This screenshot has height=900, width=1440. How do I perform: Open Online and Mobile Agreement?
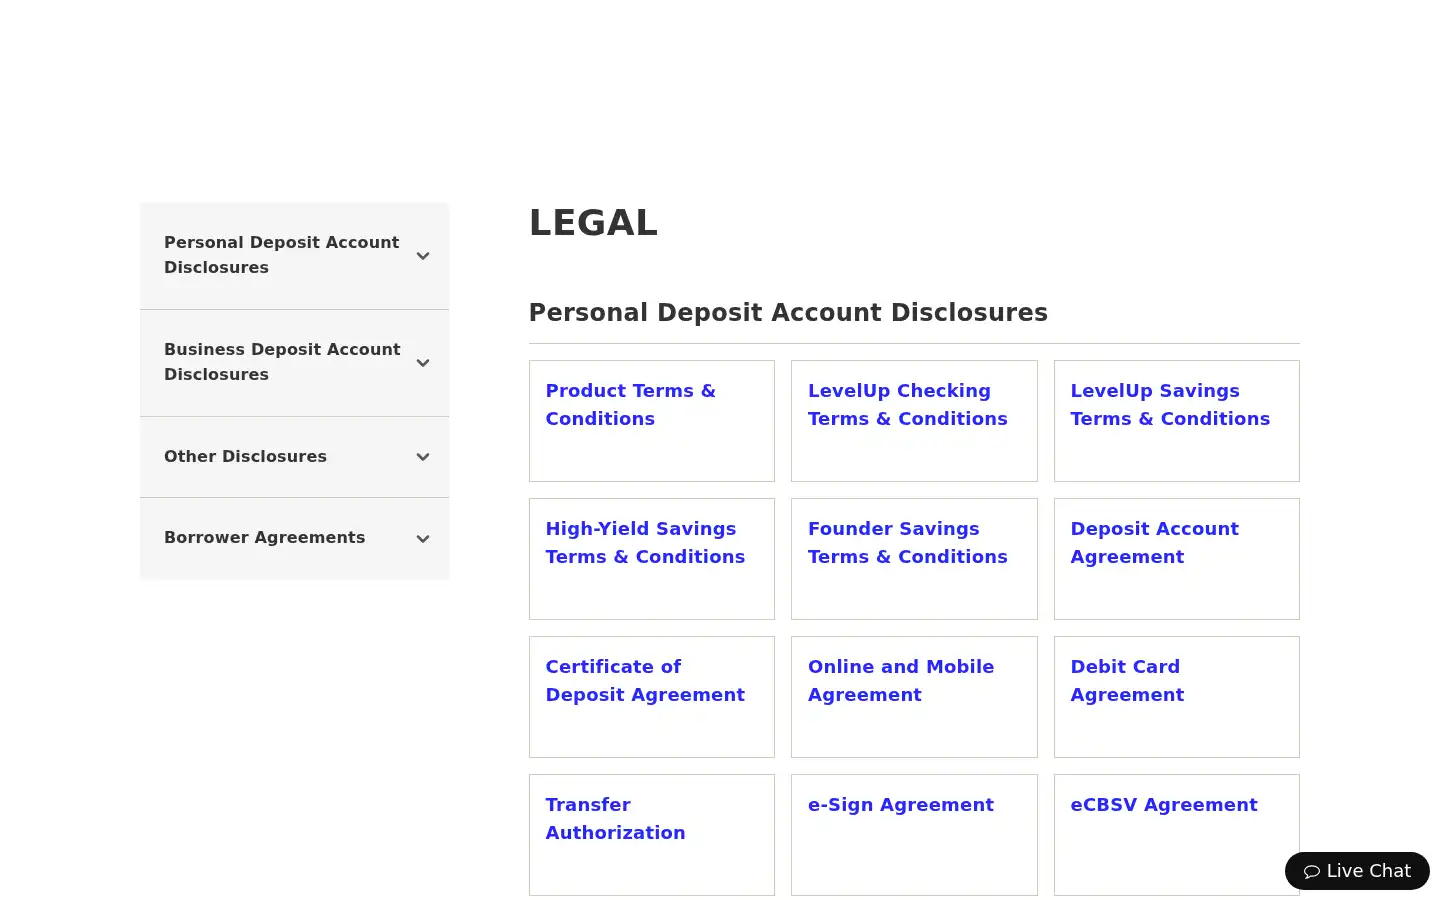coord(901,681)
